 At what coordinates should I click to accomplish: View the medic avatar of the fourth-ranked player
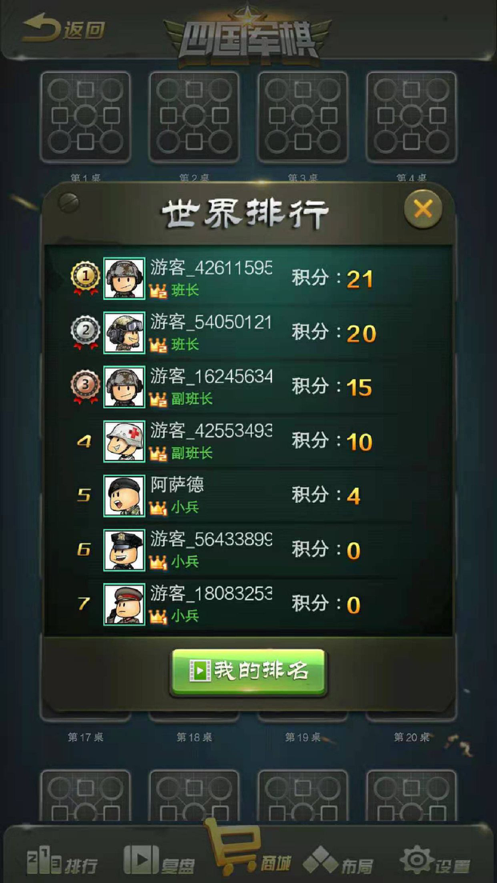coord(124,441)
